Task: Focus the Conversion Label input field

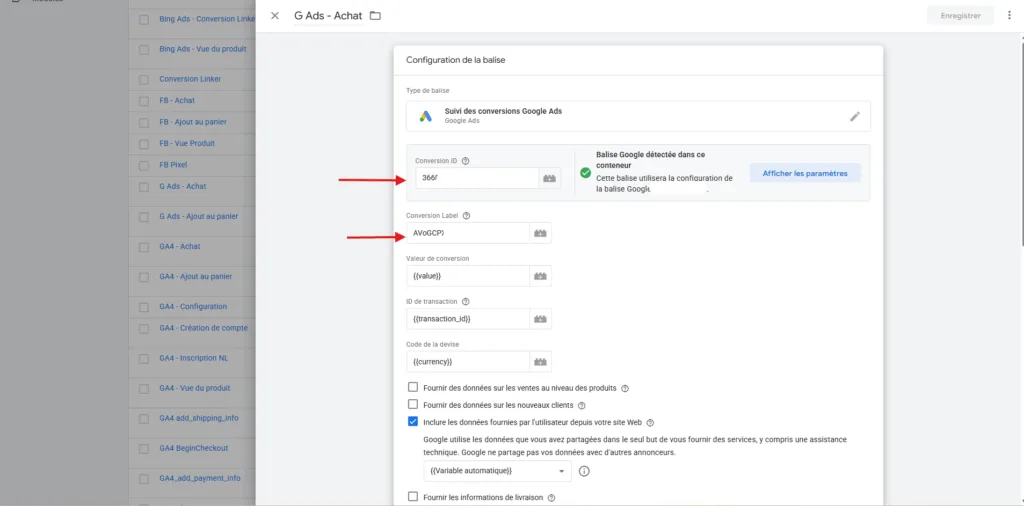Action: pyautogui.click(x=468, y=233)
